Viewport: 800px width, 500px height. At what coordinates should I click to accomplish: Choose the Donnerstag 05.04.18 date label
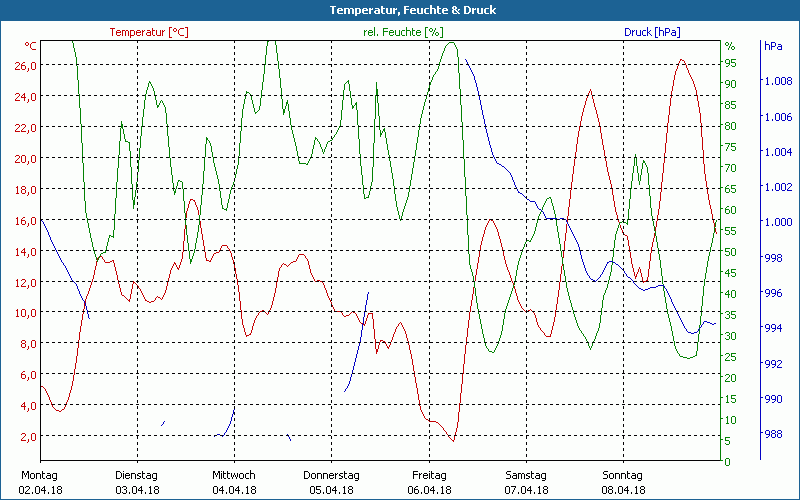(x=331, y=482)
